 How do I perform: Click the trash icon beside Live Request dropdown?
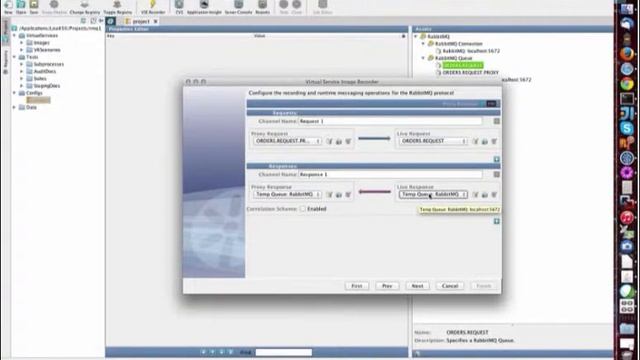494,141
